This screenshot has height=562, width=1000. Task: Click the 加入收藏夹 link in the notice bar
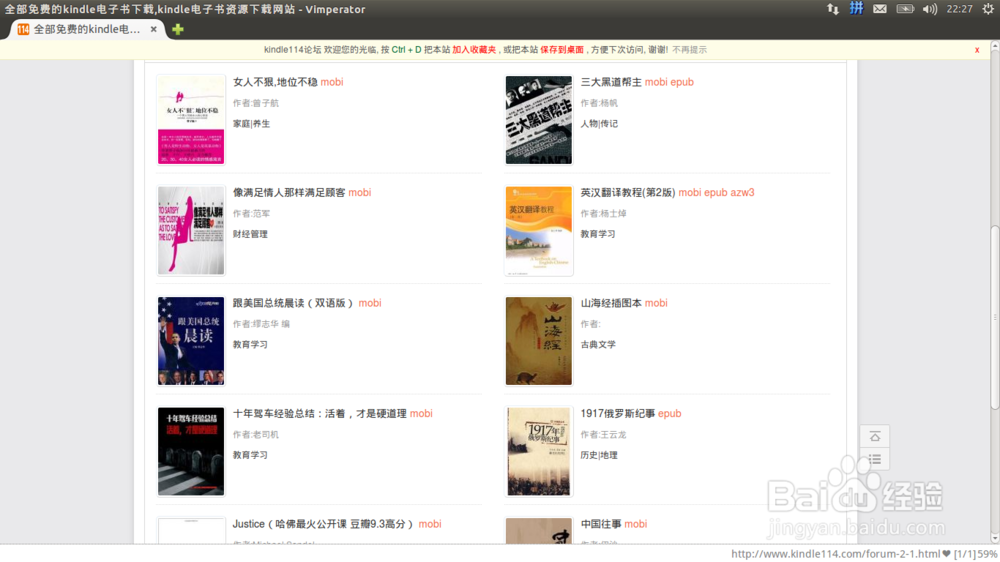coord(474,50)
